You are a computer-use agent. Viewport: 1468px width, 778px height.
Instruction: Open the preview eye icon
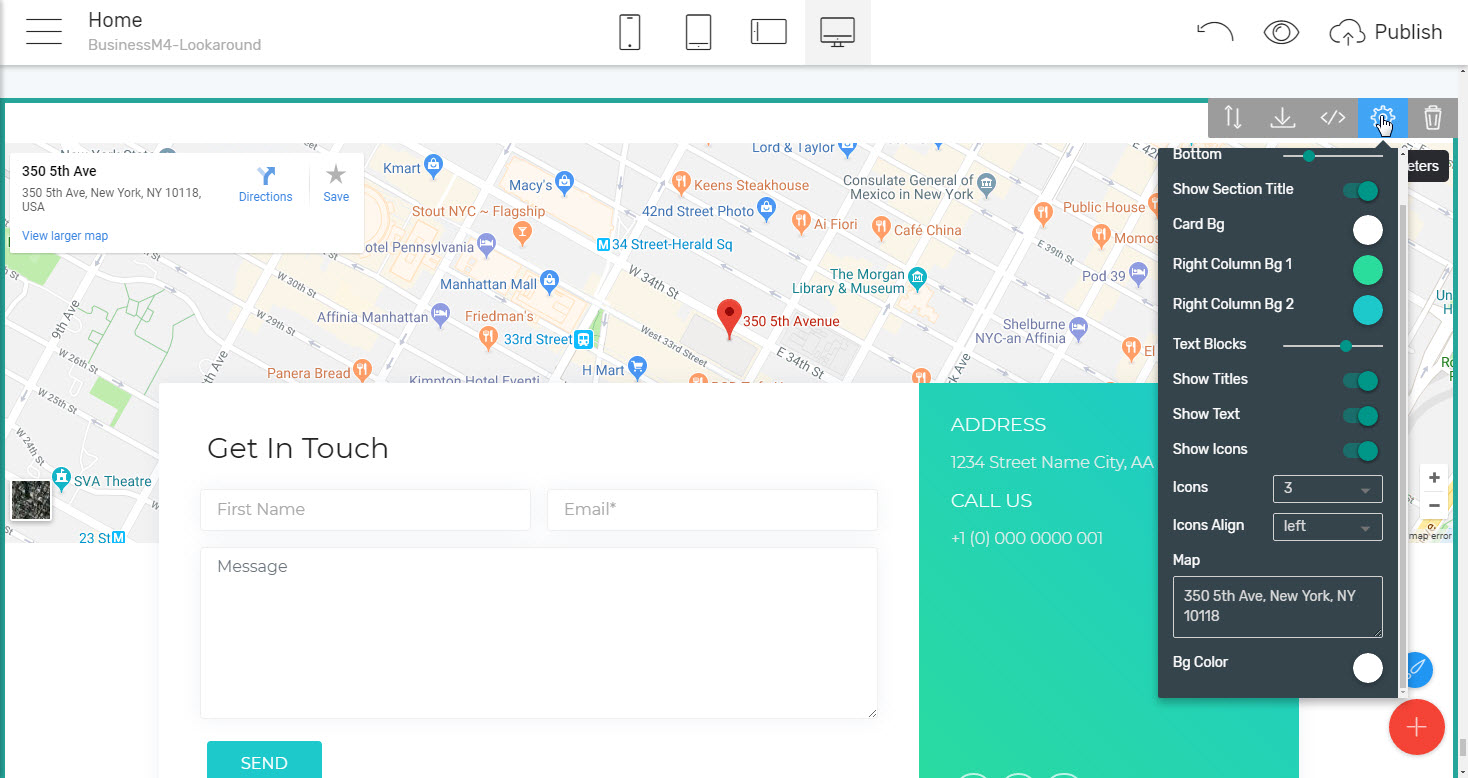click(x=1281, y=32)
